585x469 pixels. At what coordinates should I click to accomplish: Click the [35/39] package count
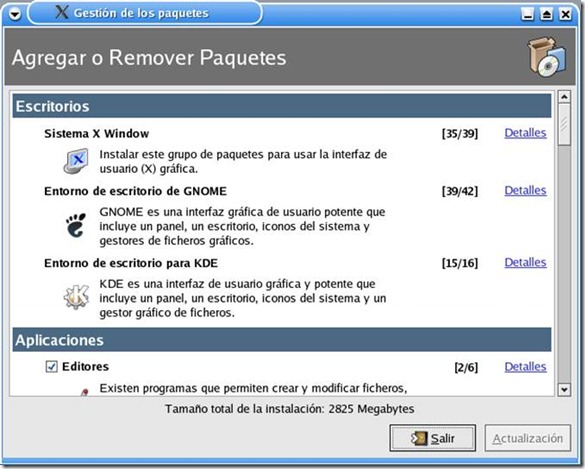pos(460,133)
